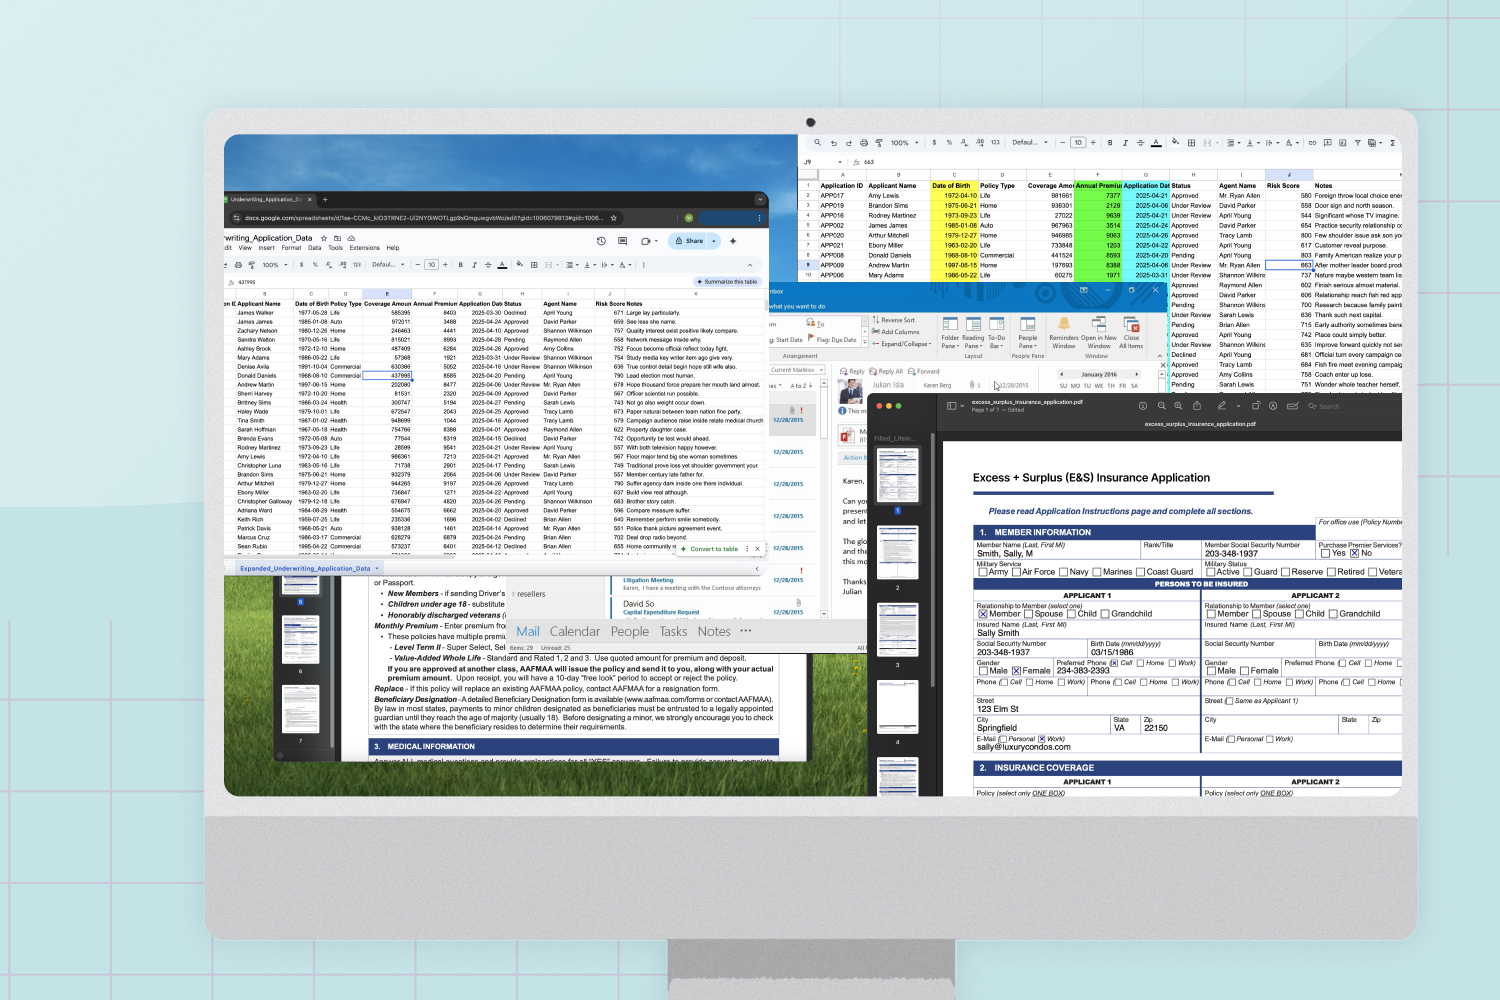Open the Expand/Collapse dropdown in Outlook ribbon
The width and height of the screenshot is (1500, 1000).
(x=901, y=343)
